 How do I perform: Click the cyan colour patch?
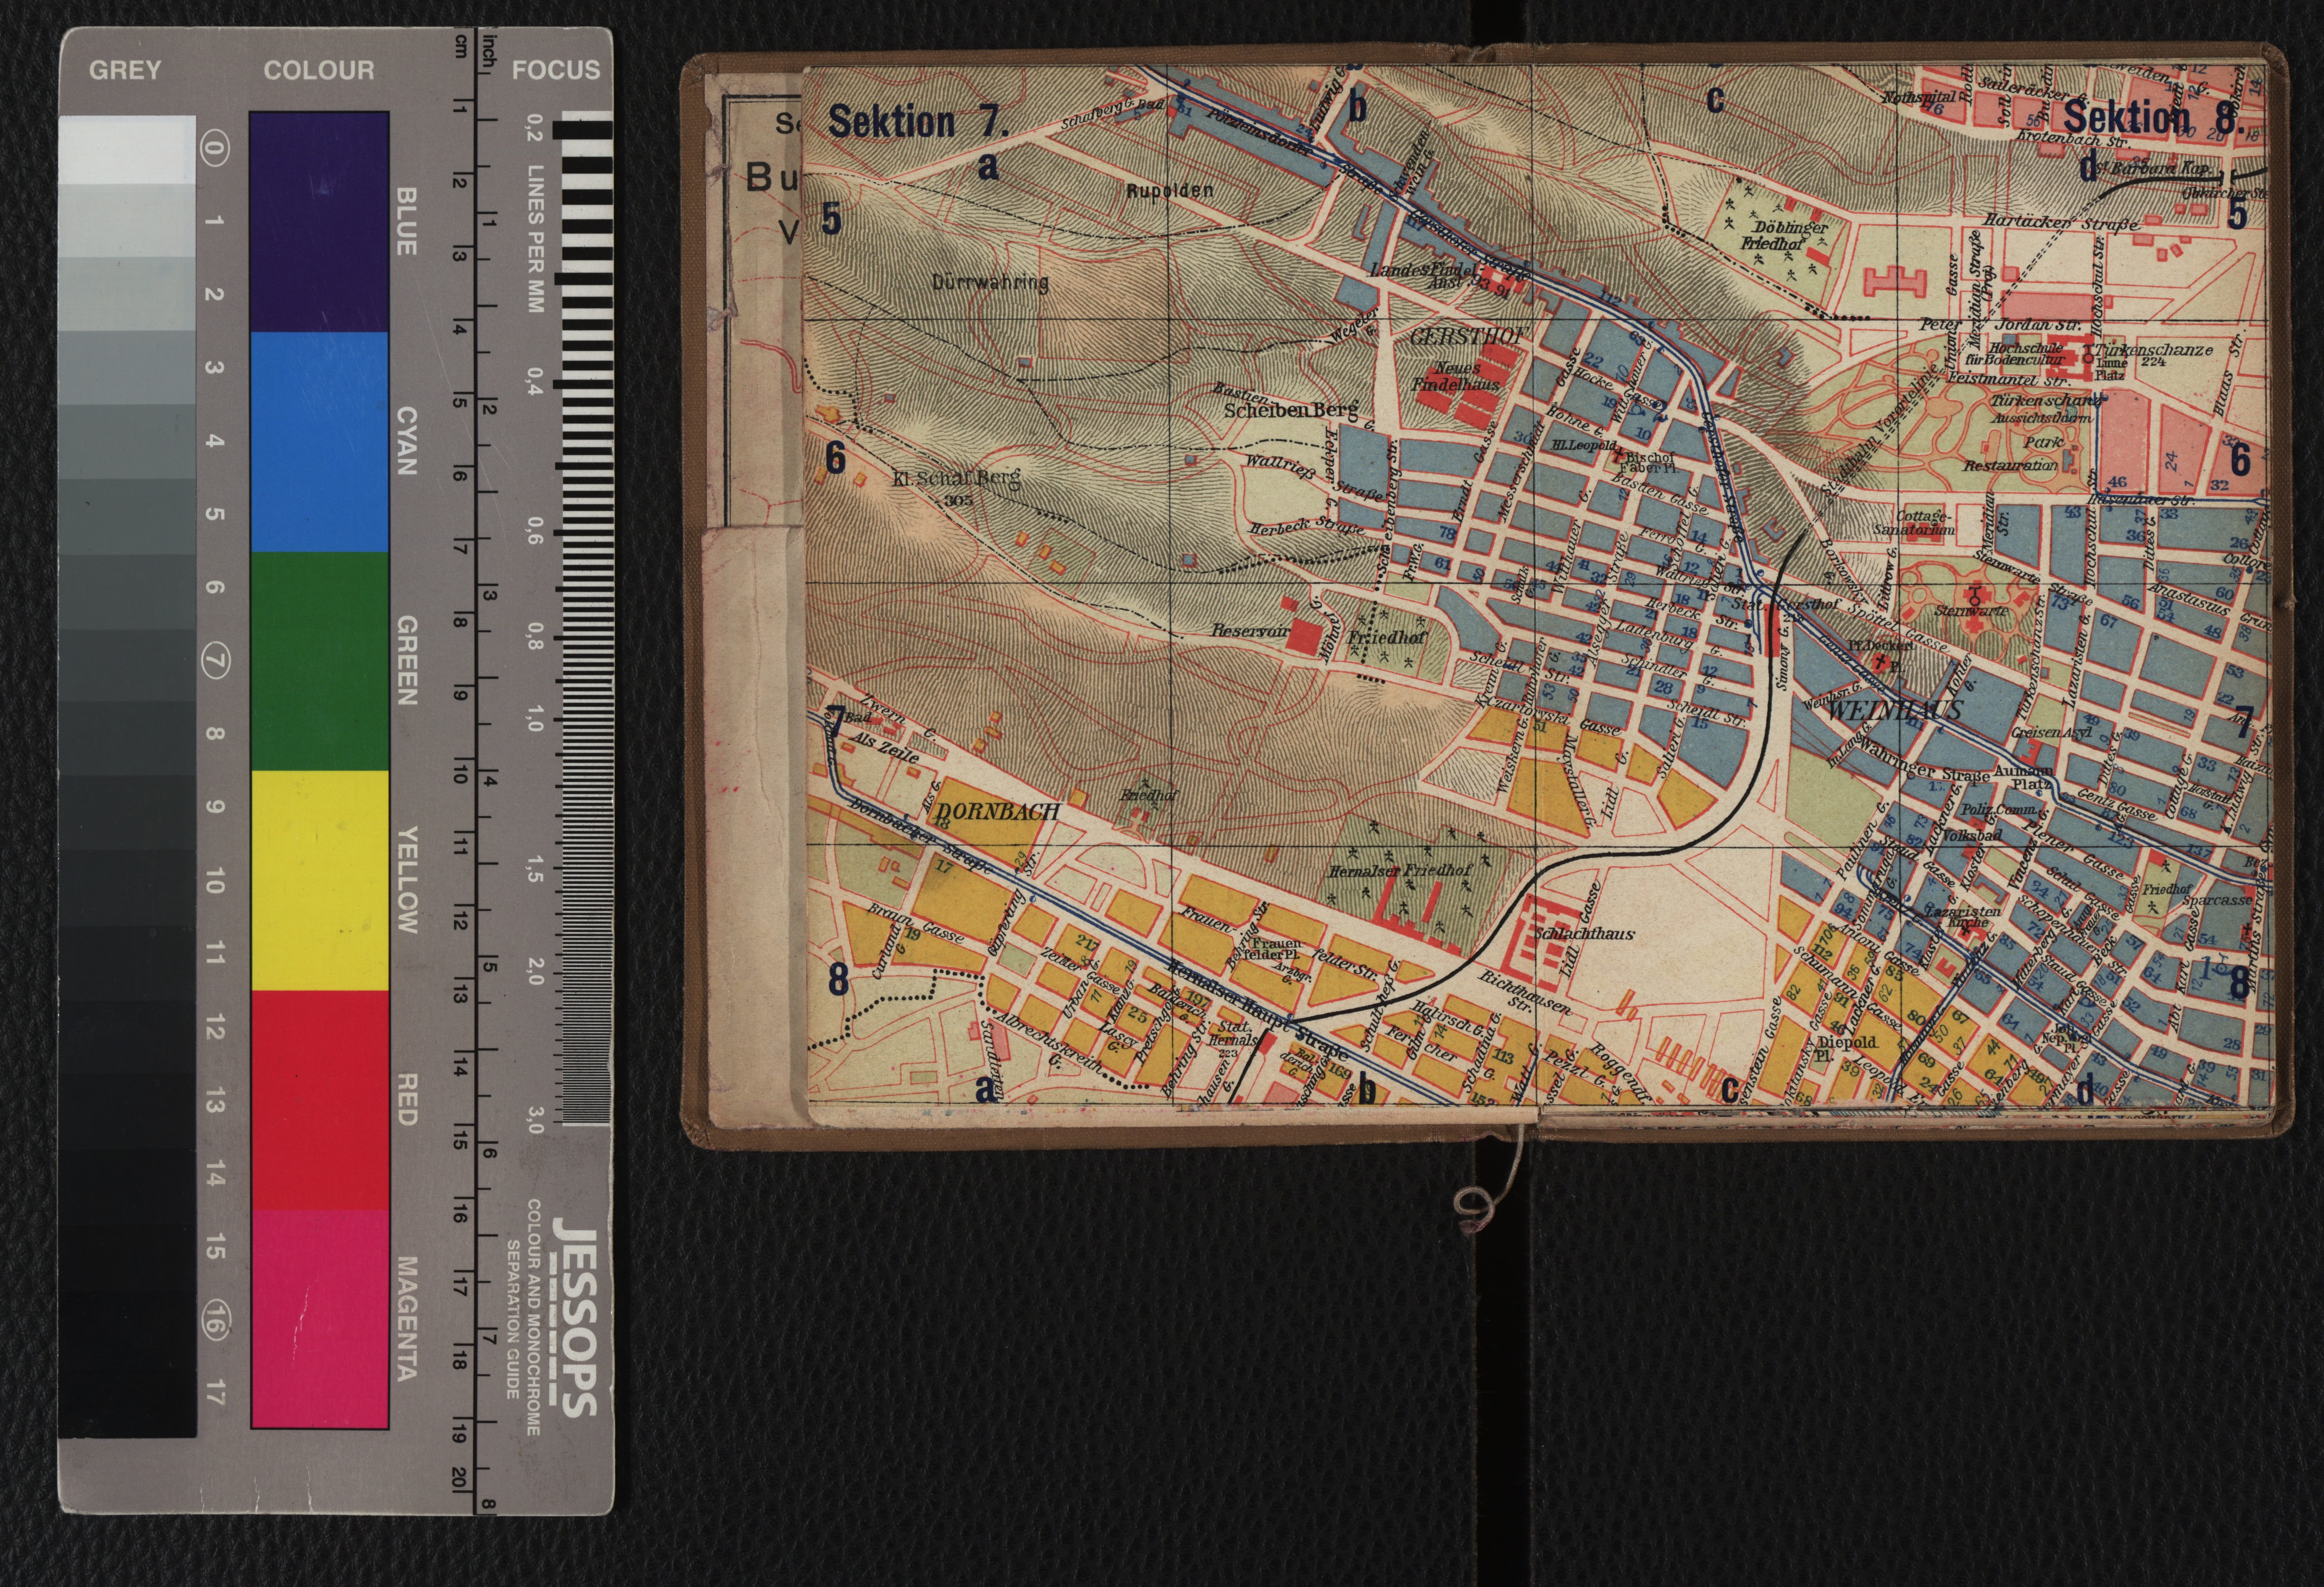(319, 442)
